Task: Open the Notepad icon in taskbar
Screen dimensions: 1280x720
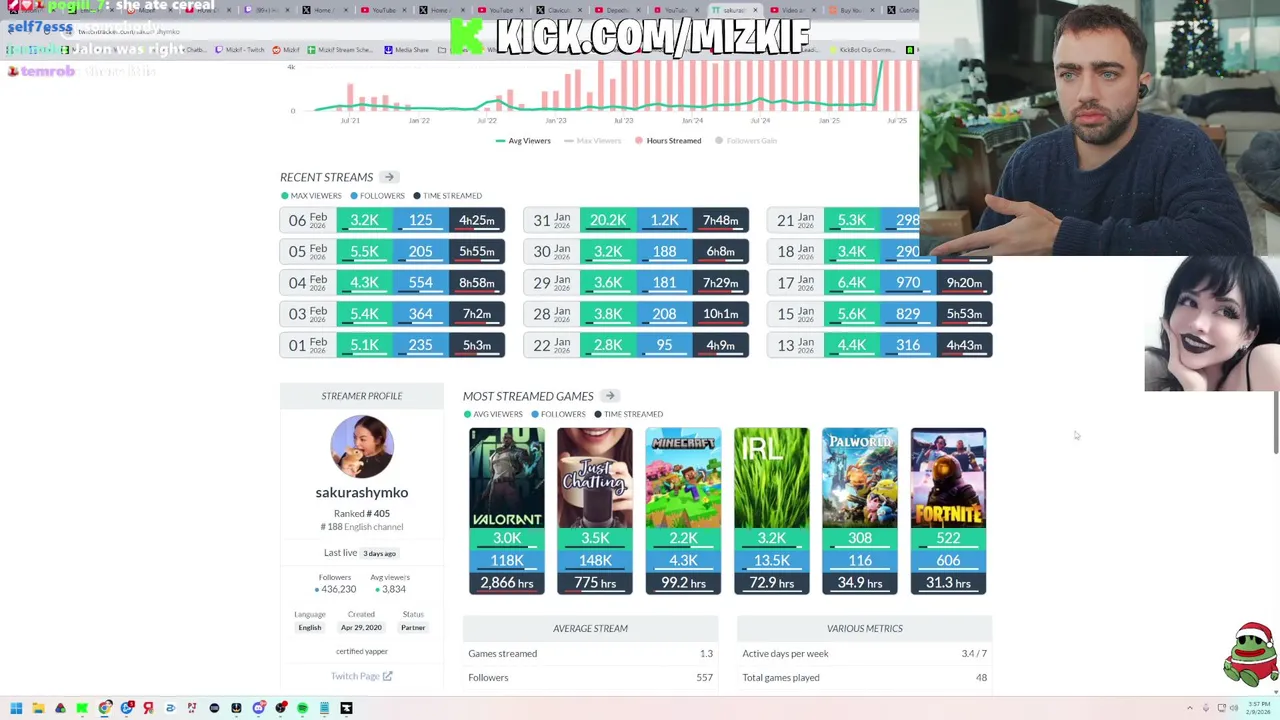Action: (x=324, y=708)
